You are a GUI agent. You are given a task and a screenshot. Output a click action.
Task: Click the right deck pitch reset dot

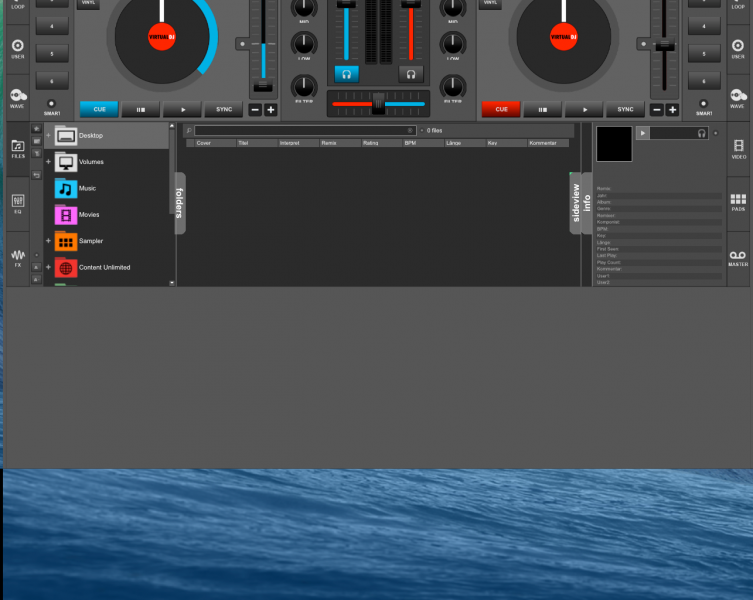[644, 44]
